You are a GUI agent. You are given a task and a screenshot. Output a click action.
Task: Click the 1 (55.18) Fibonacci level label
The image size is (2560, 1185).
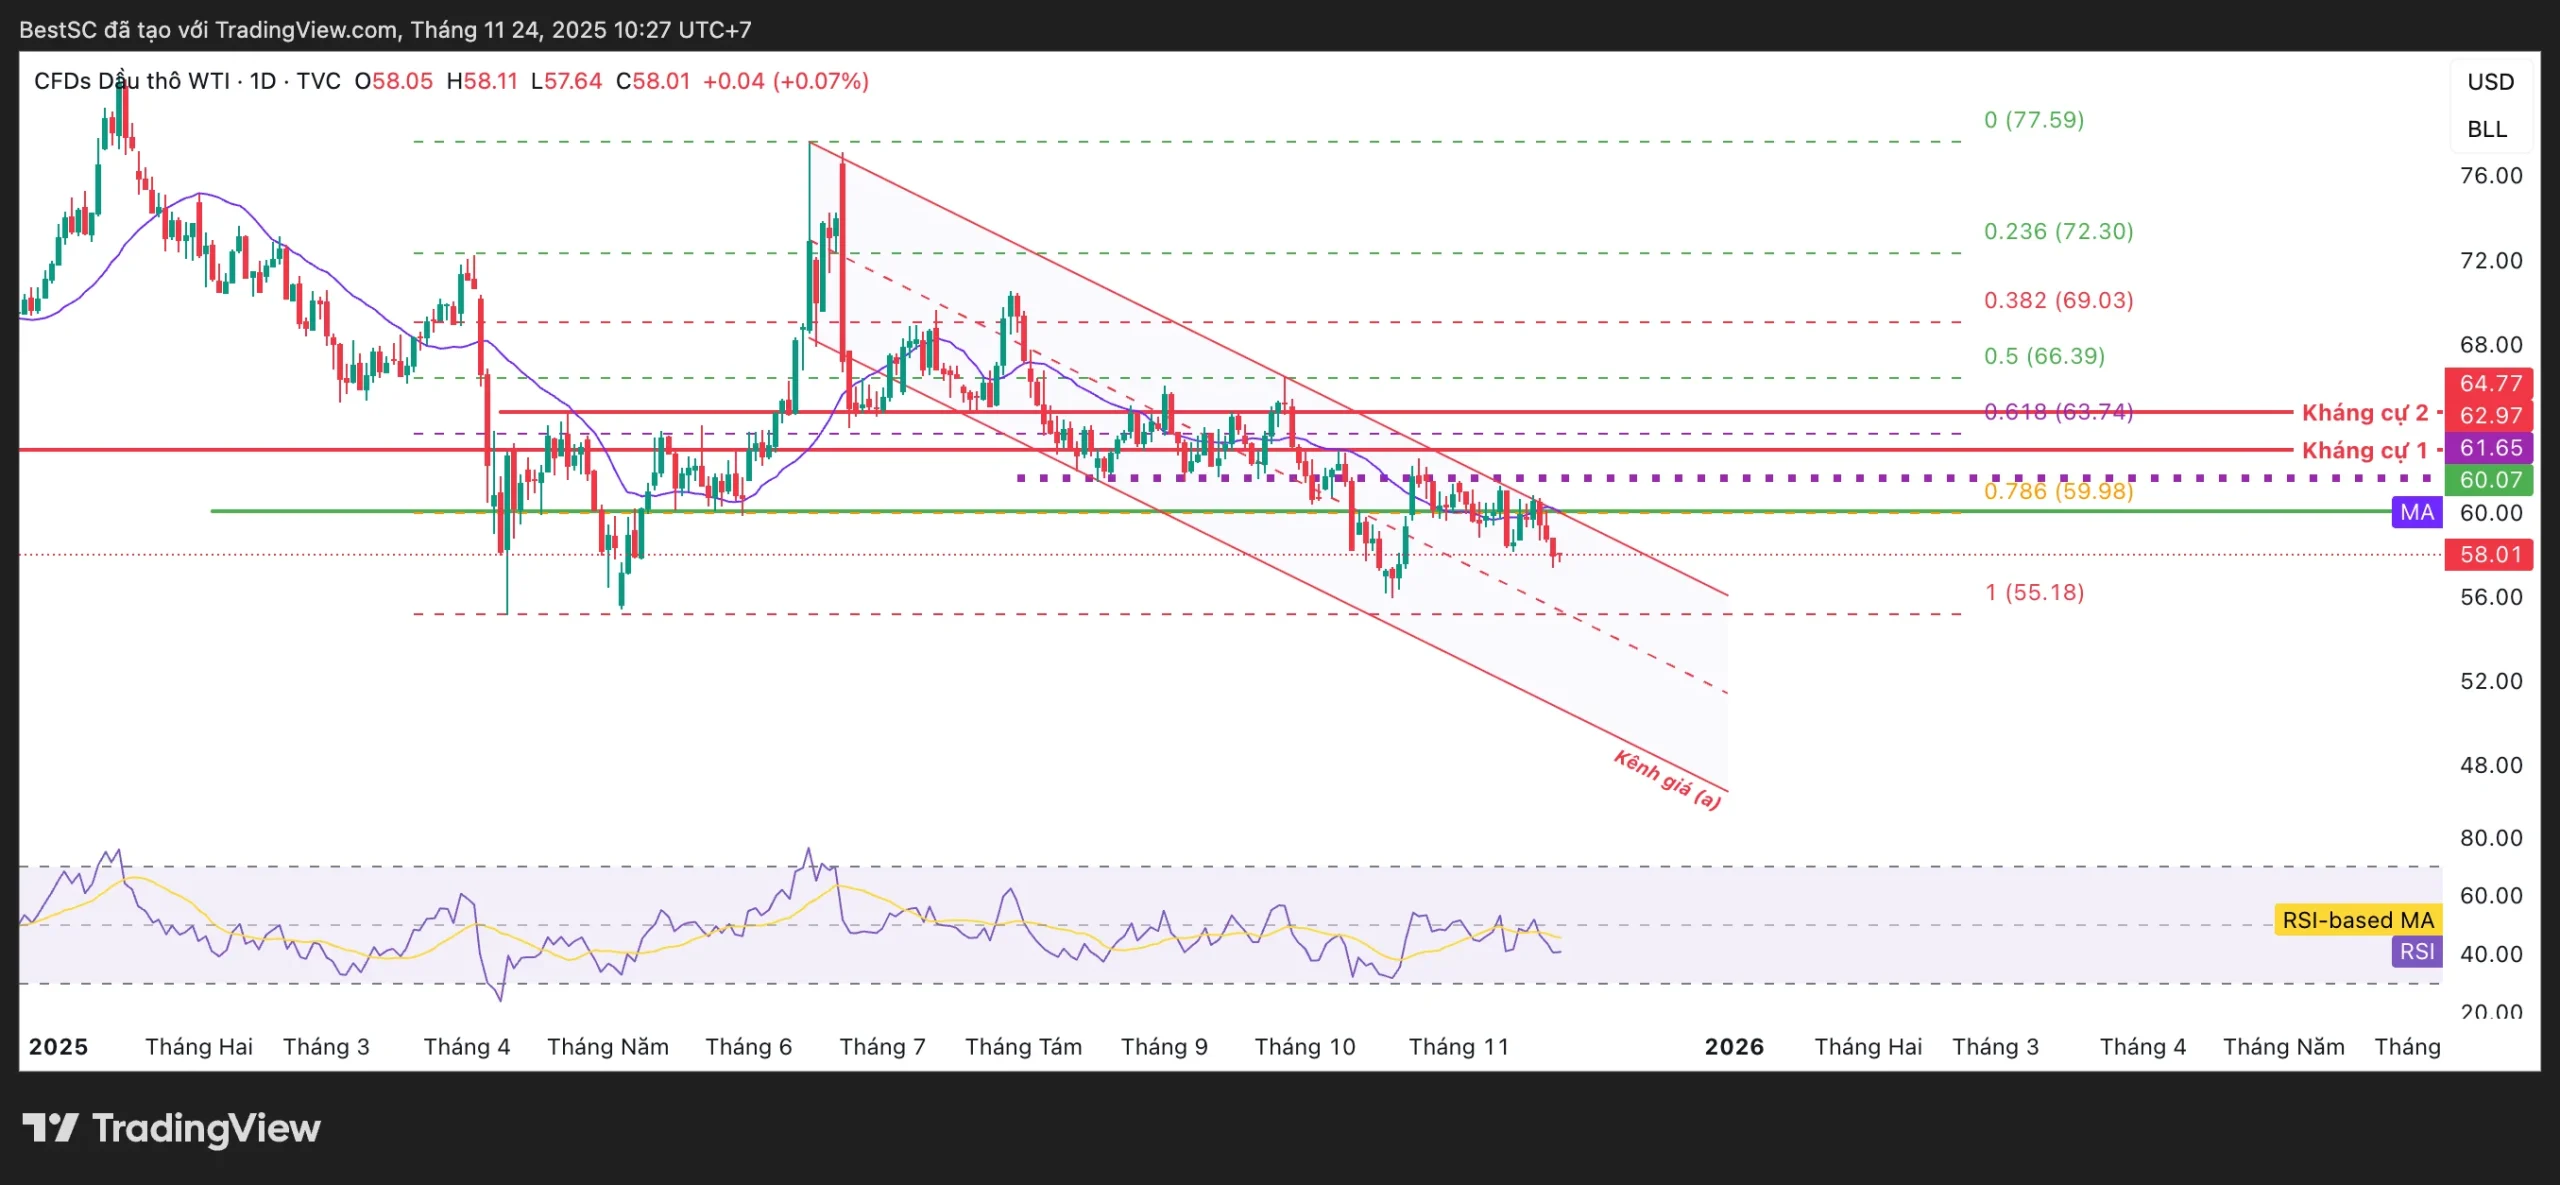click(x=2034, y=592)
